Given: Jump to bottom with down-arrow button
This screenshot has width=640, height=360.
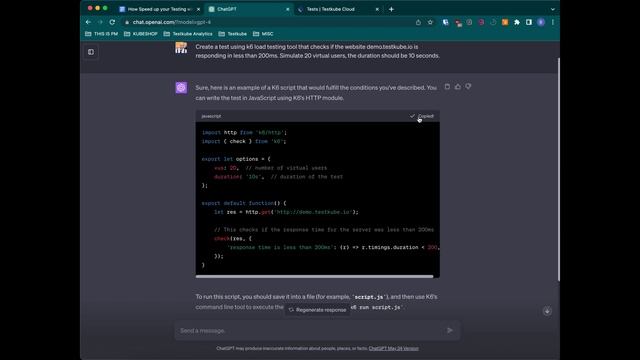Looking at the screenshot, I should [x=547, y=311].
